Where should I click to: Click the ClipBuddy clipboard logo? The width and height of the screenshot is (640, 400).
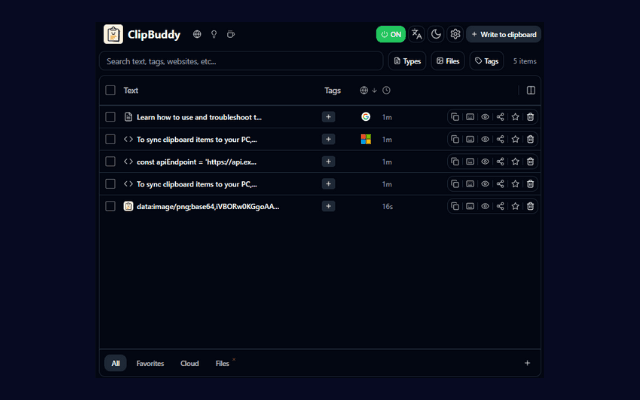[113, 34]
